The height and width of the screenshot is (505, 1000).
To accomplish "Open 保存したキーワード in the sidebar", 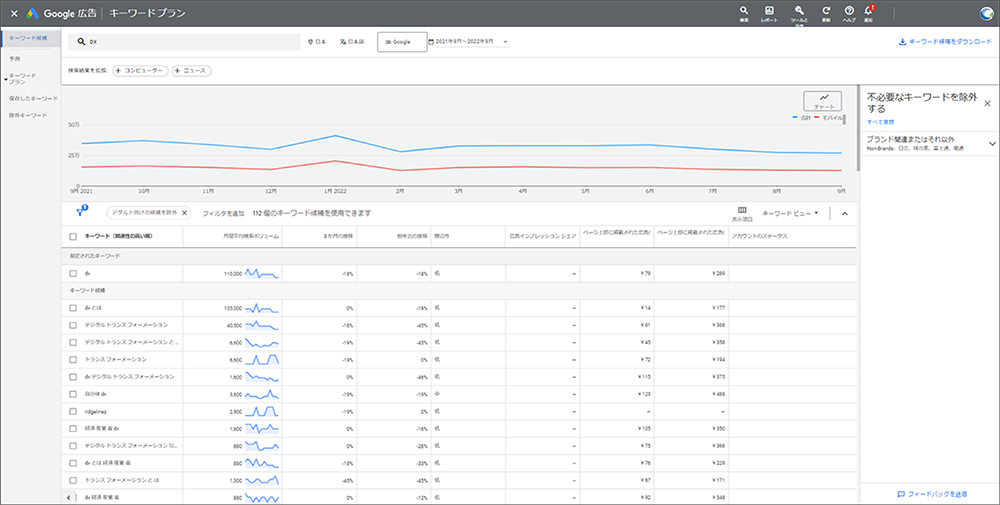I will (x=33, y=99).
